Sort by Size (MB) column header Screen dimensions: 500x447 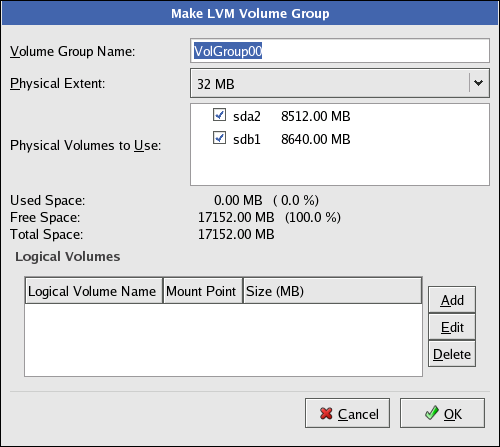[x=333, y=291]
